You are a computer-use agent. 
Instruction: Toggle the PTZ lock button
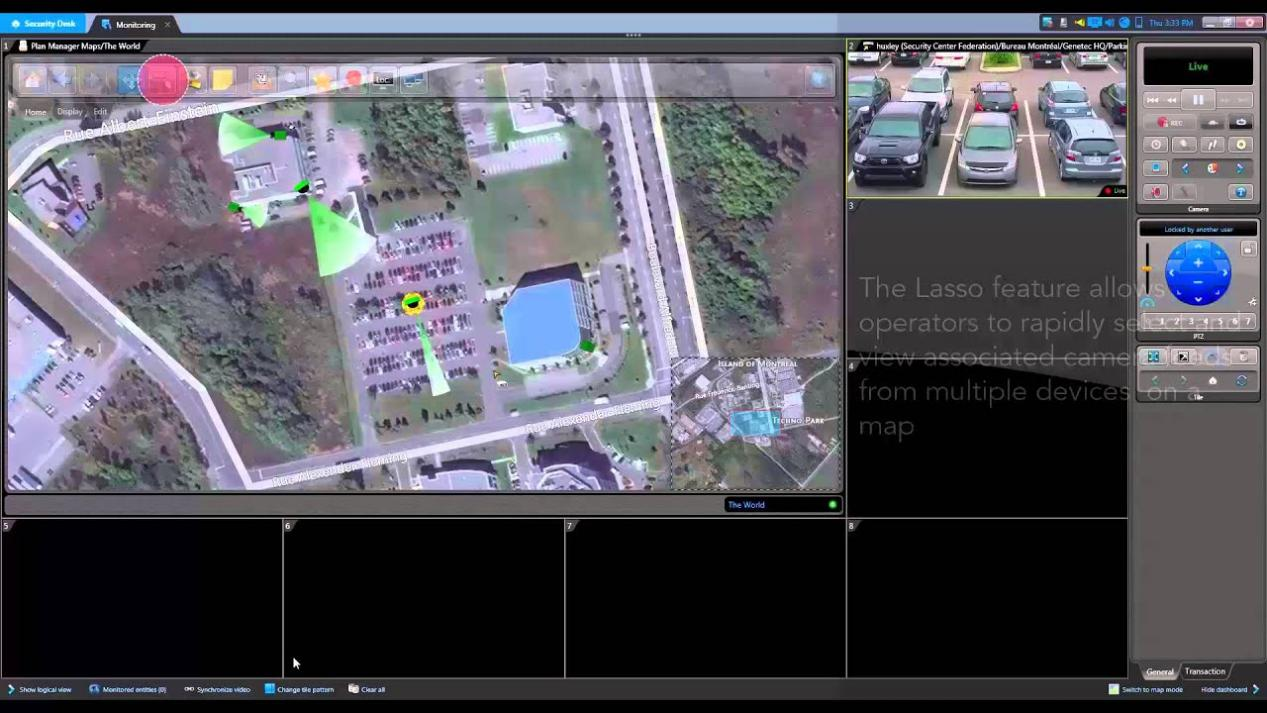coord(1248,248)
